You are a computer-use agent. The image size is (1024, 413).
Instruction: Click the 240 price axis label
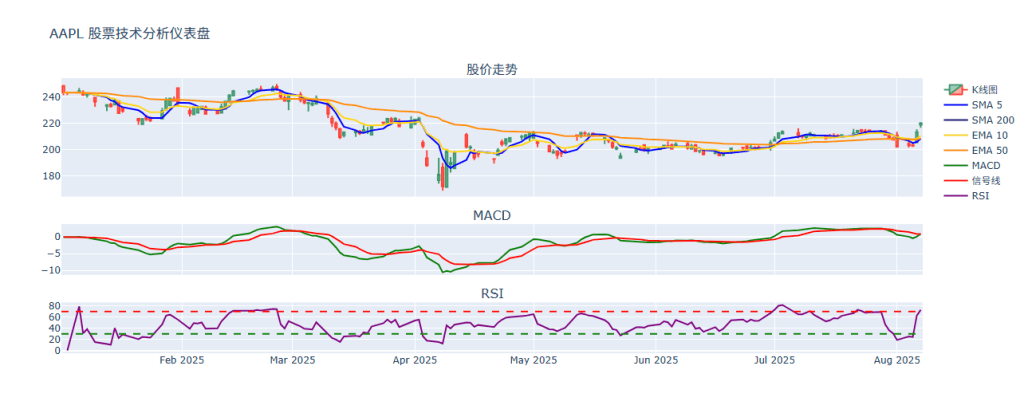pos(51,97)
